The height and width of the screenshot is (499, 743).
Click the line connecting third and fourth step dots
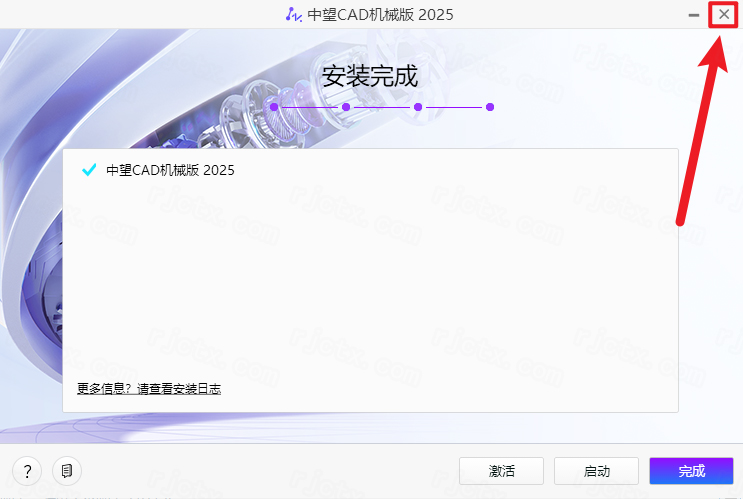pyautogui.click(x=454, y=106)
